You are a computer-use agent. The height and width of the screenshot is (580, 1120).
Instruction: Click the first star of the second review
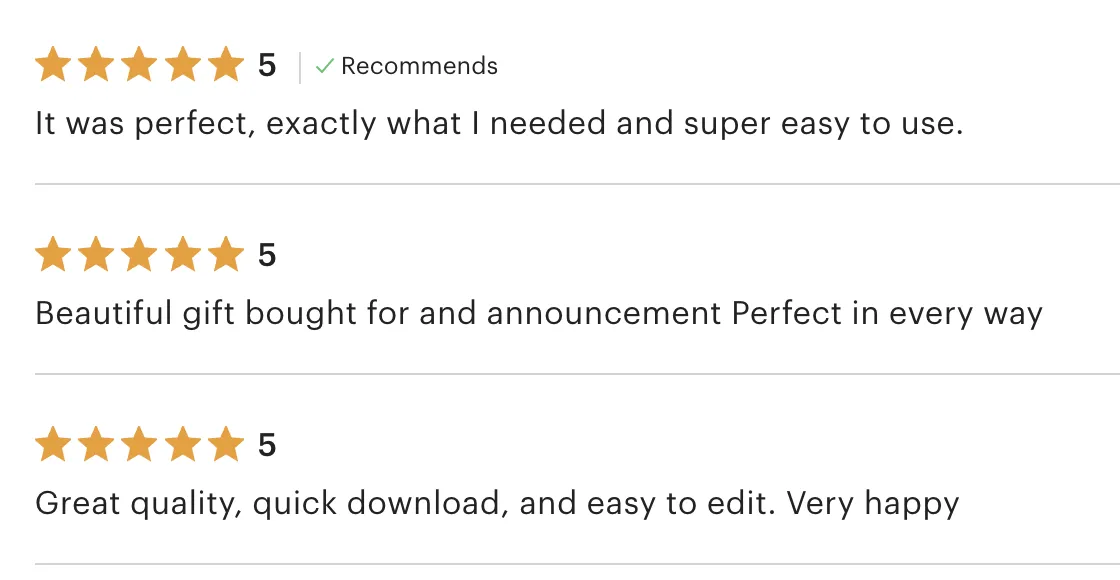(53, 254)
